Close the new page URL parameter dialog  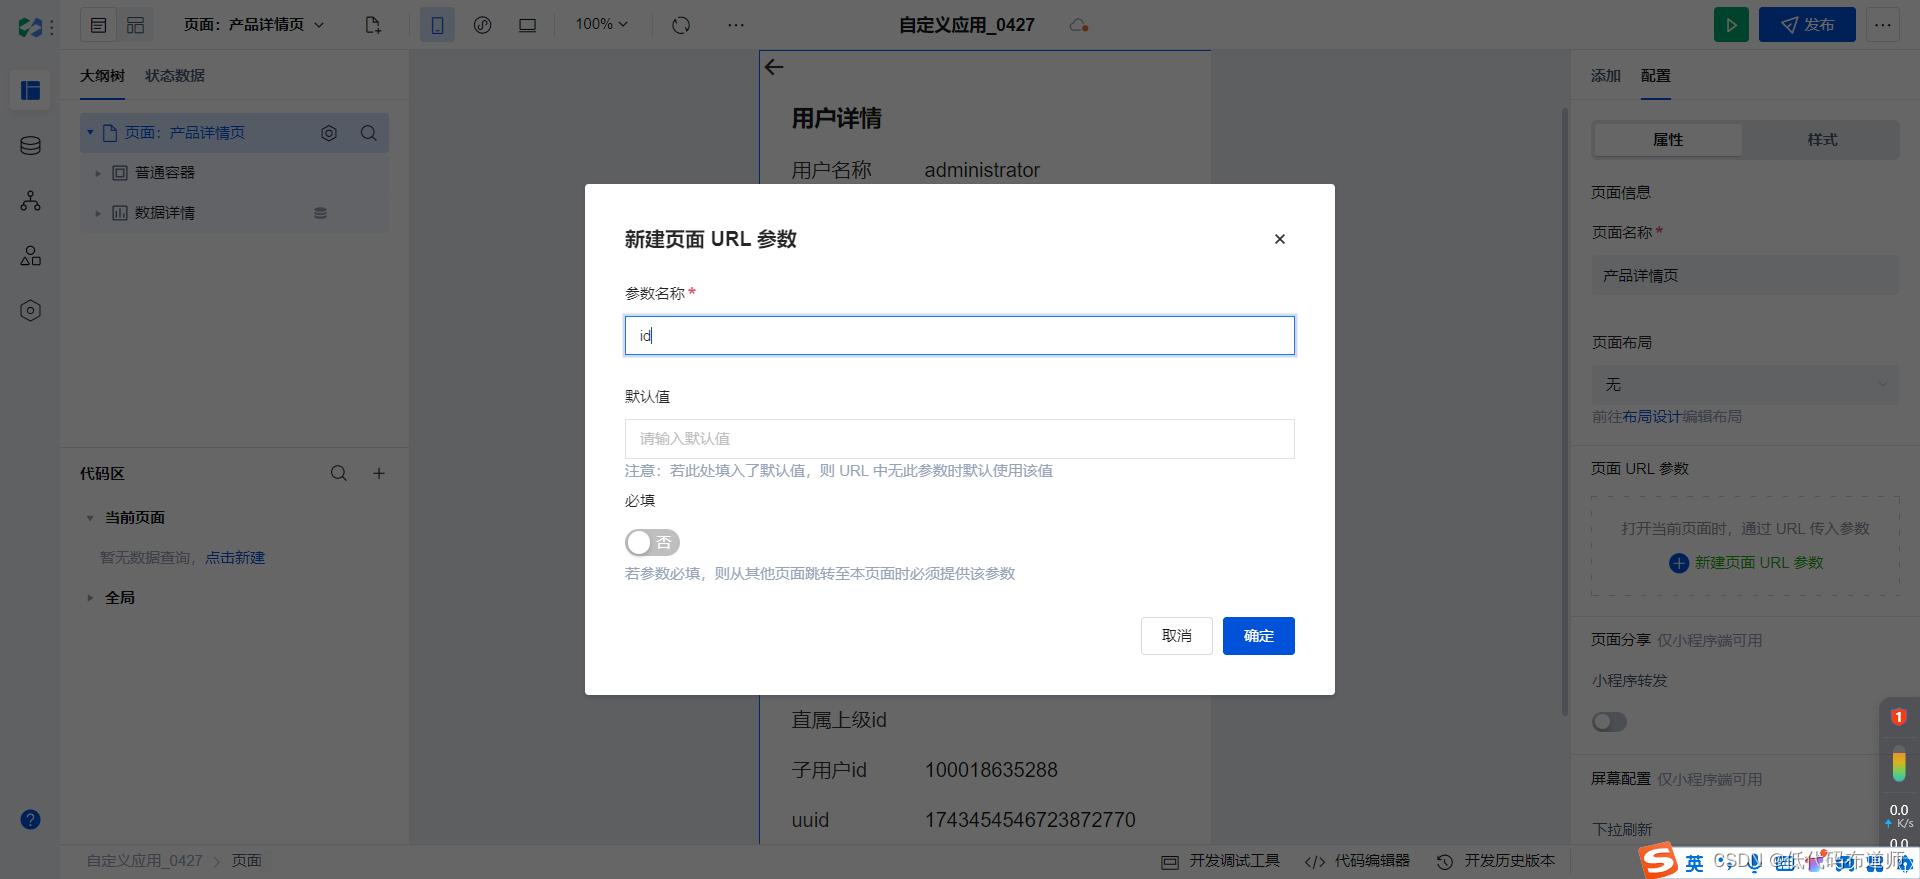click(1279, 239)
